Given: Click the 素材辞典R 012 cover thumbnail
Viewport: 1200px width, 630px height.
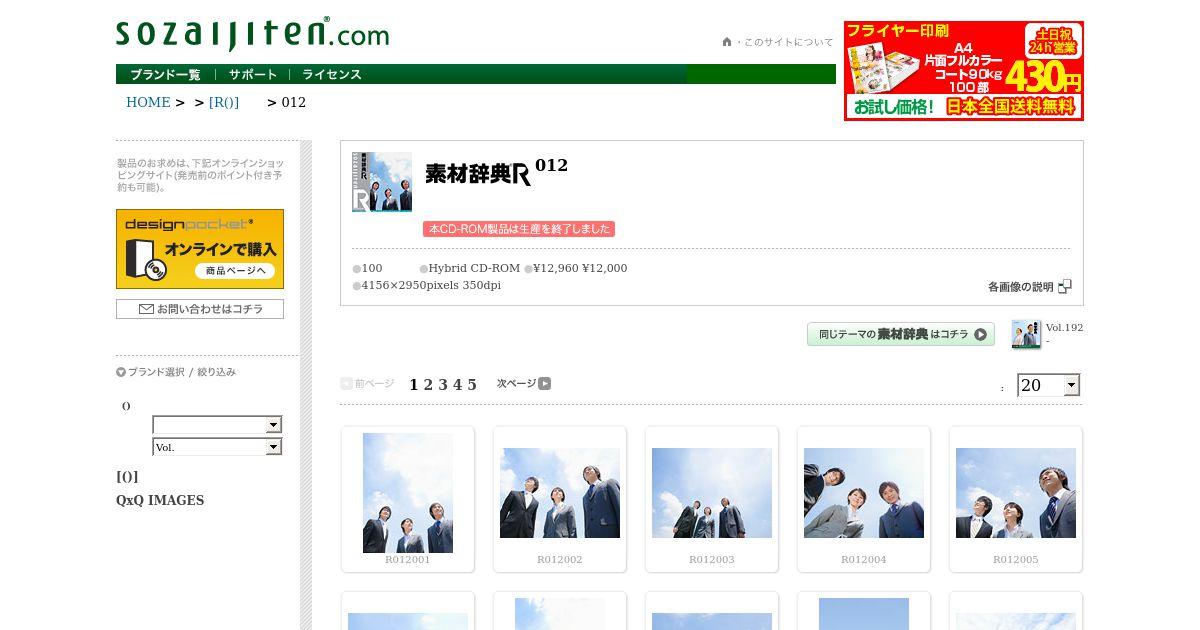Looking at the screenshot, I should 382,182.
